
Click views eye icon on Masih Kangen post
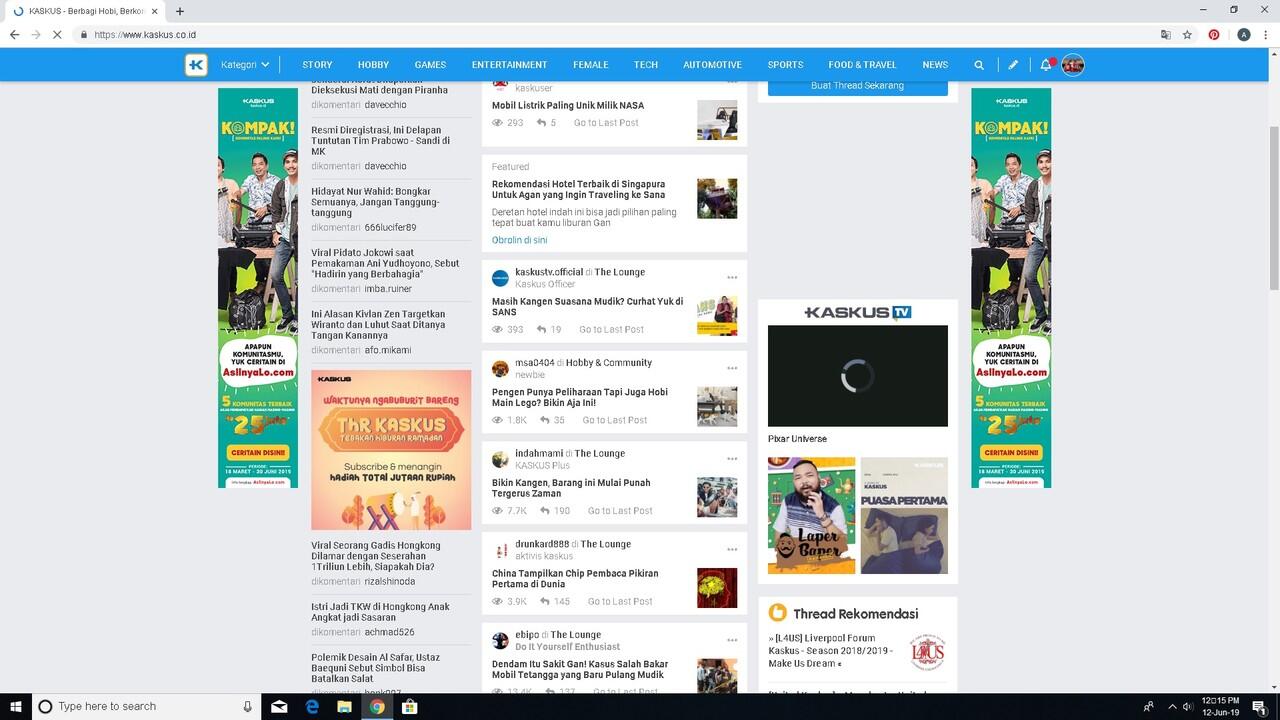[498, 330]
